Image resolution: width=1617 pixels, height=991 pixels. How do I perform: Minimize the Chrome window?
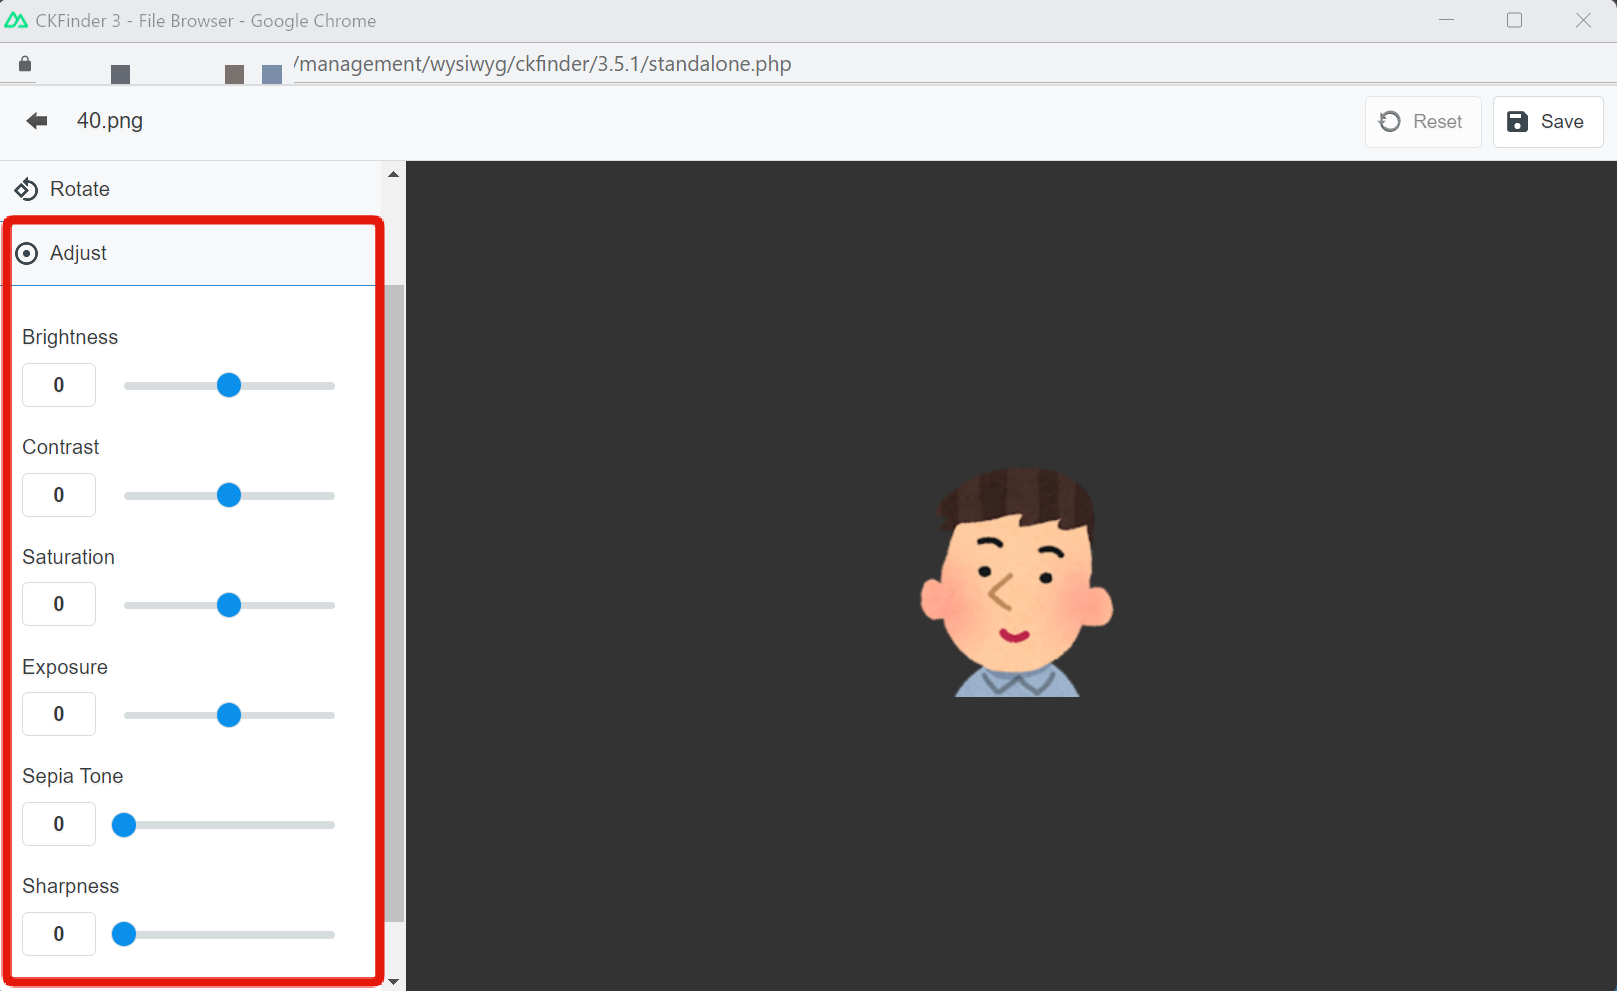point(1446,20)
